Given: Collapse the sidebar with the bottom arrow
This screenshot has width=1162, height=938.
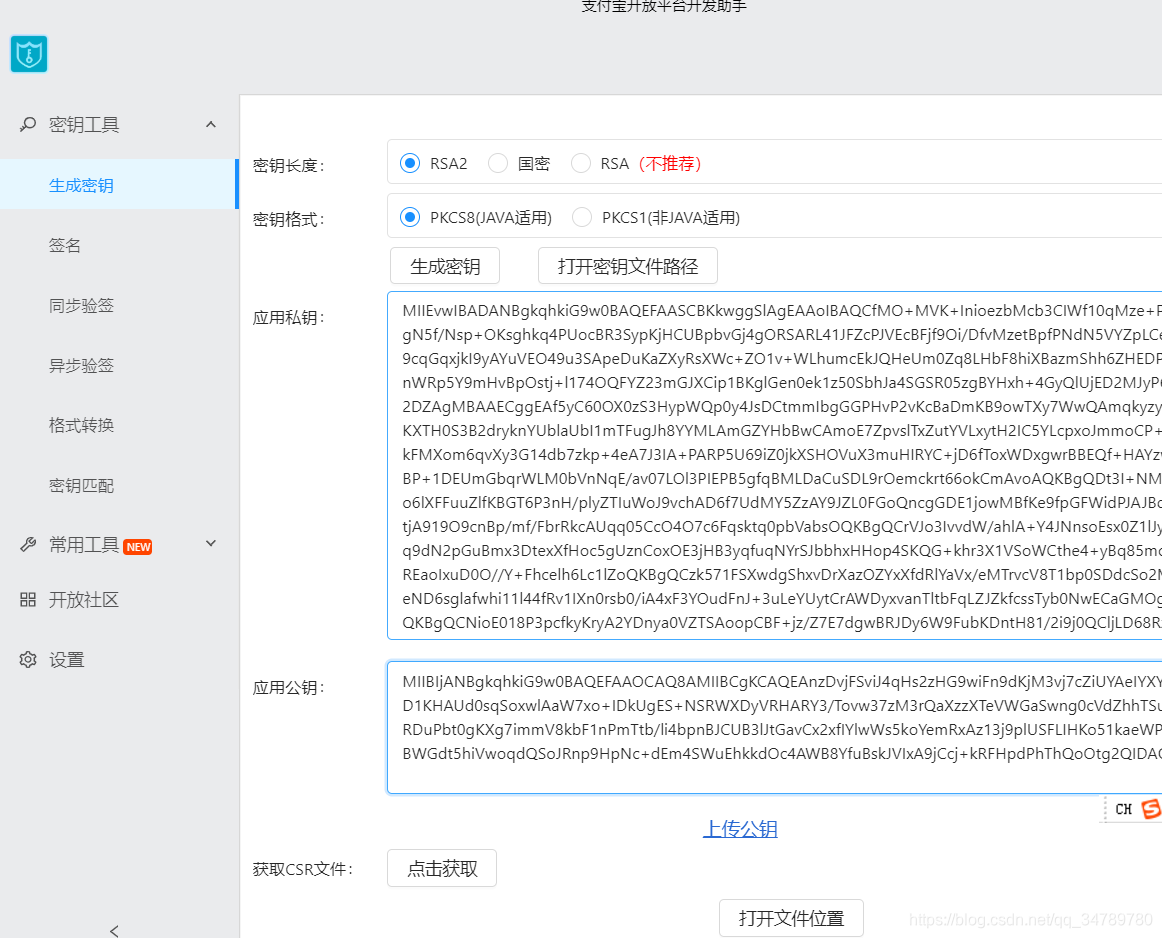Looking at the screenshot, I should point(114,931).
